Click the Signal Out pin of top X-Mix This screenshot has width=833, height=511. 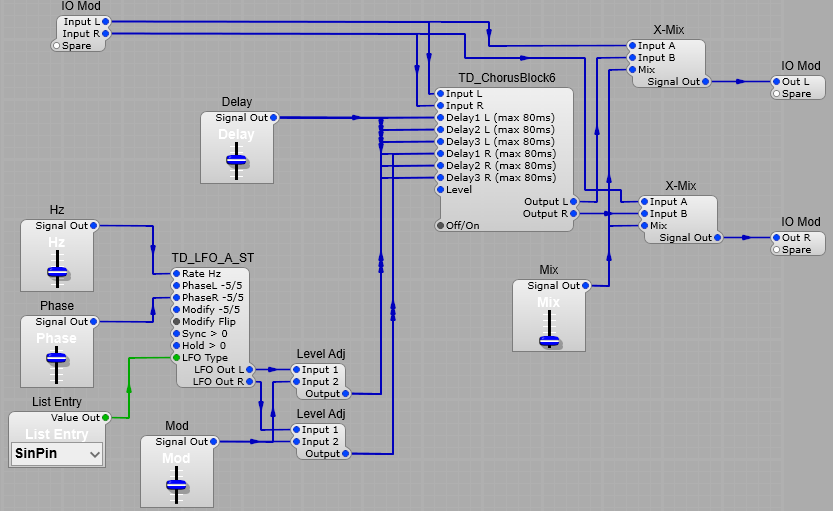[705, 81]
